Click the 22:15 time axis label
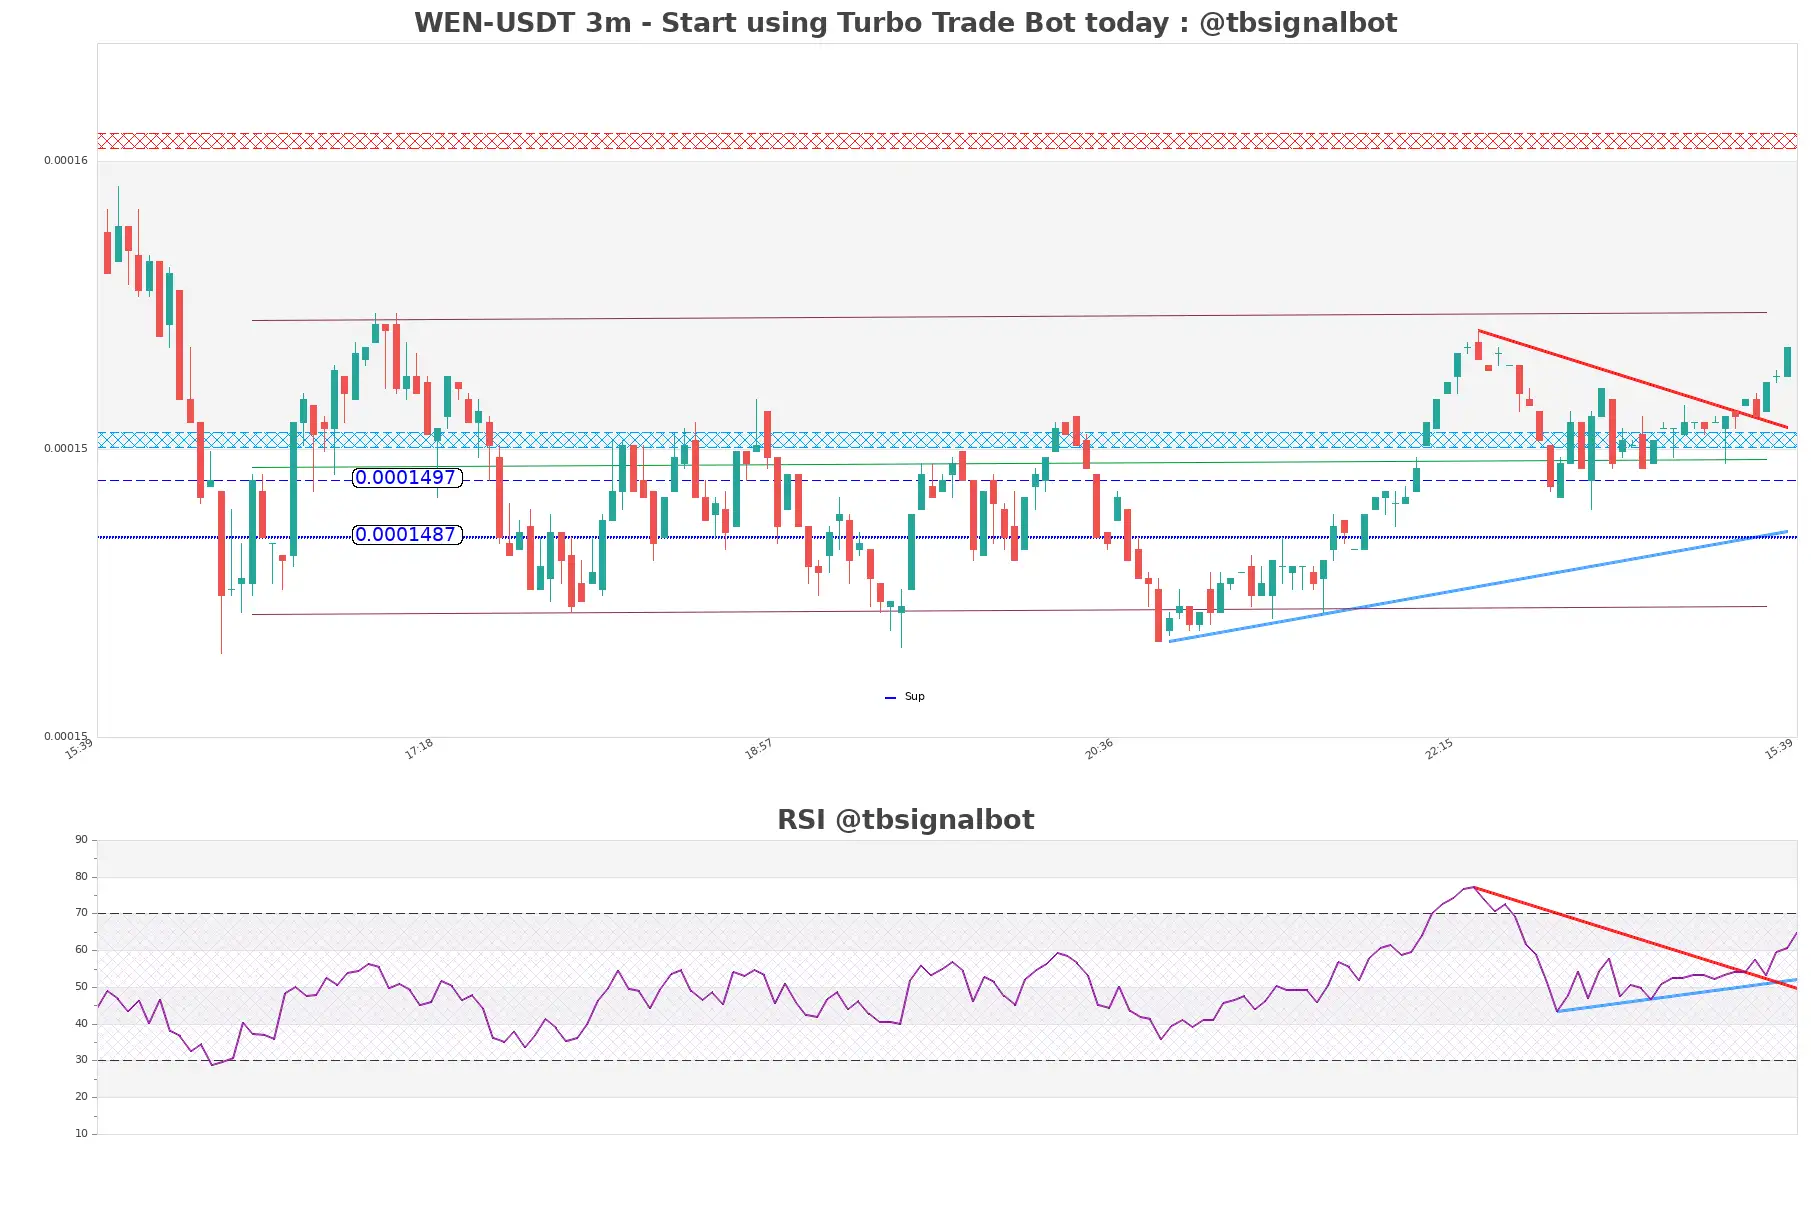1811x1208 pixels. pos(1439,749)
